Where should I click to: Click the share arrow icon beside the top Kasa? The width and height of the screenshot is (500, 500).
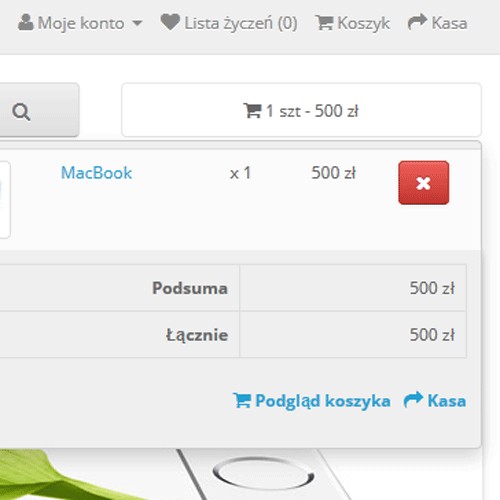(417, 22)
